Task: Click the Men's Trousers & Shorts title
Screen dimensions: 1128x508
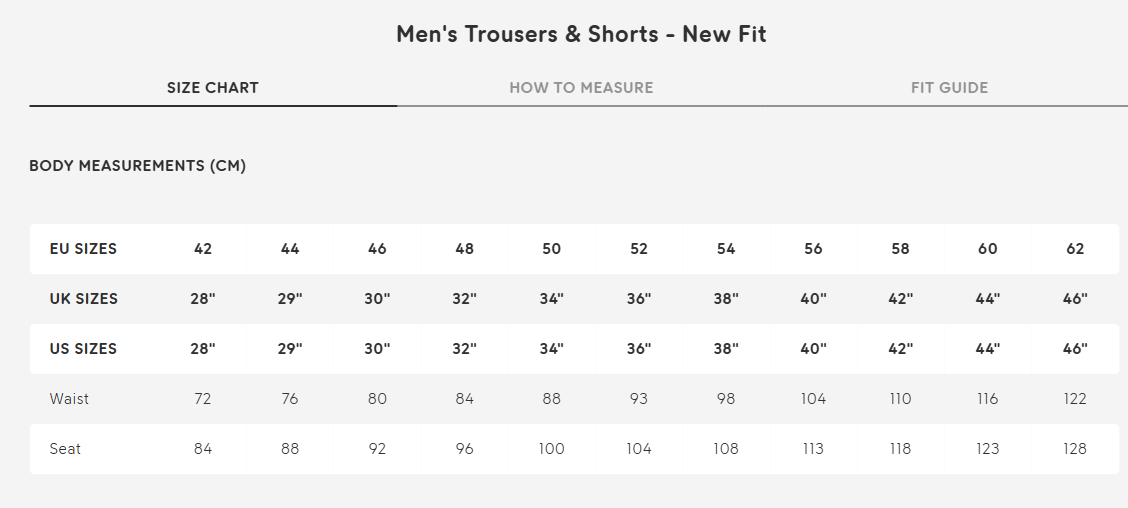Action: pyautogui.click(x=581, y=34)
